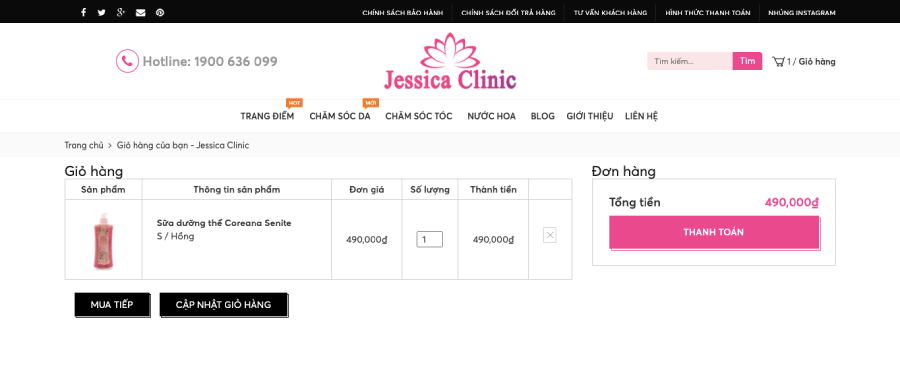Click the quantity input field
Screen dimensions: 900x387
[429, 239]
